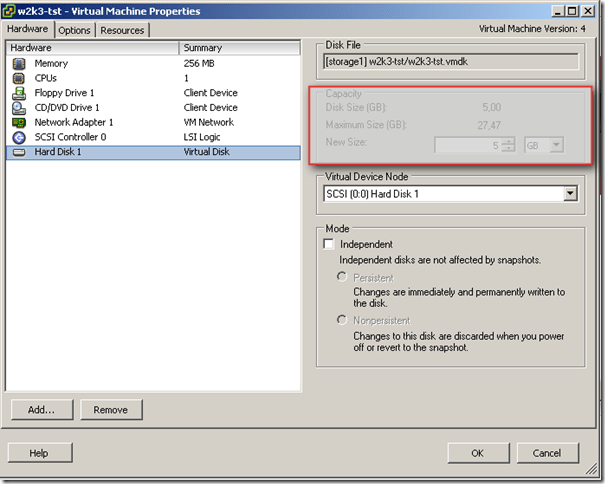
Task: Click the Hard Disk 1 icon
Action: pos(19,152)
